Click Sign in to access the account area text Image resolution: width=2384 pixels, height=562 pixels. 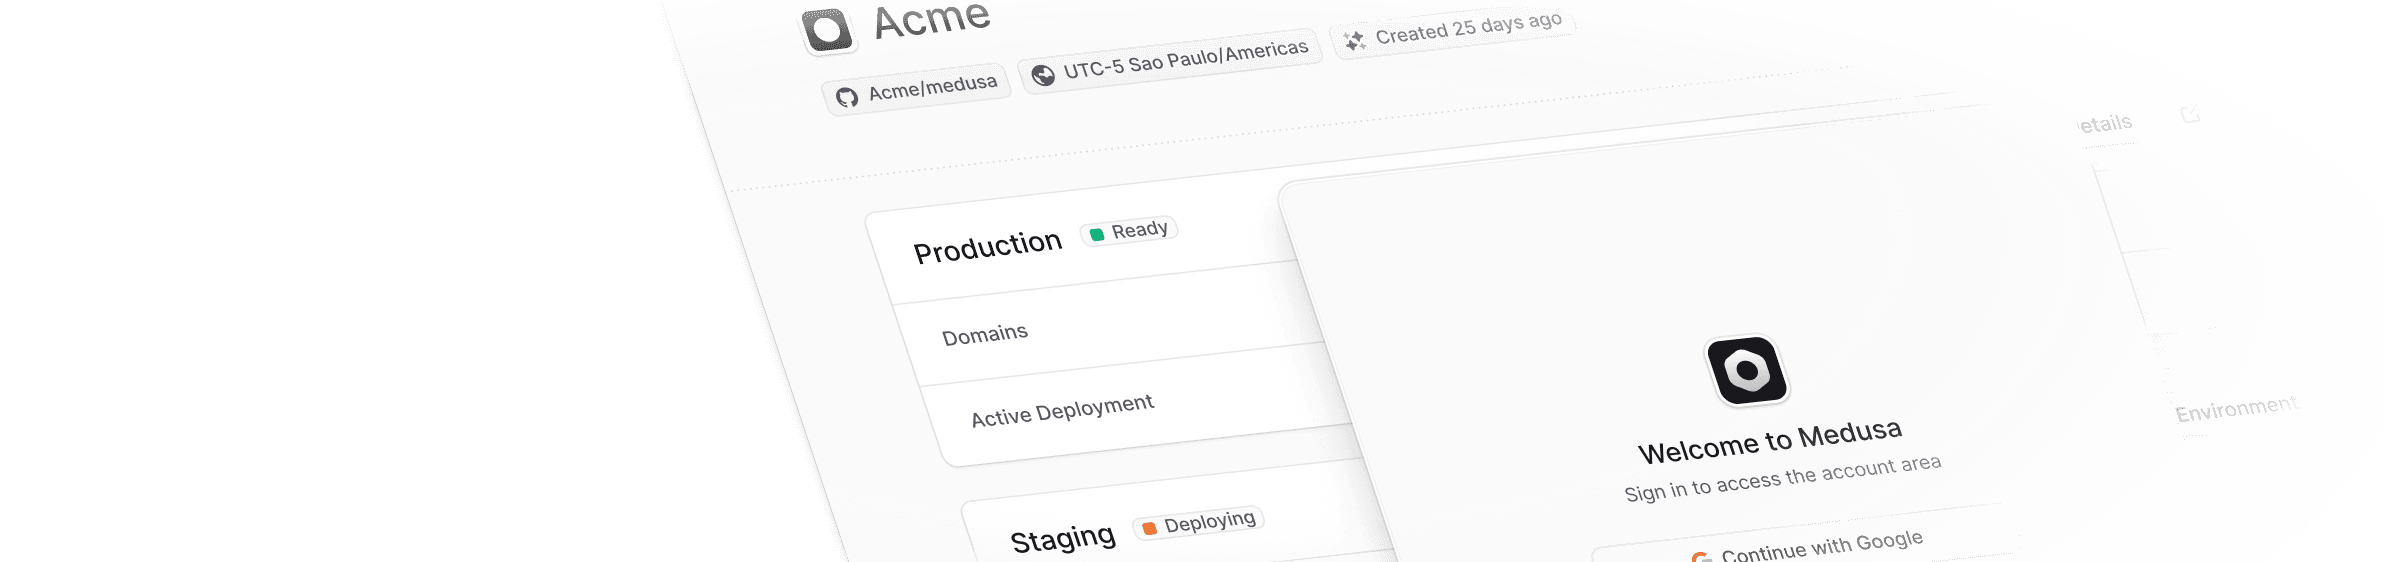pyautogui.click(x=1783, y=478)
